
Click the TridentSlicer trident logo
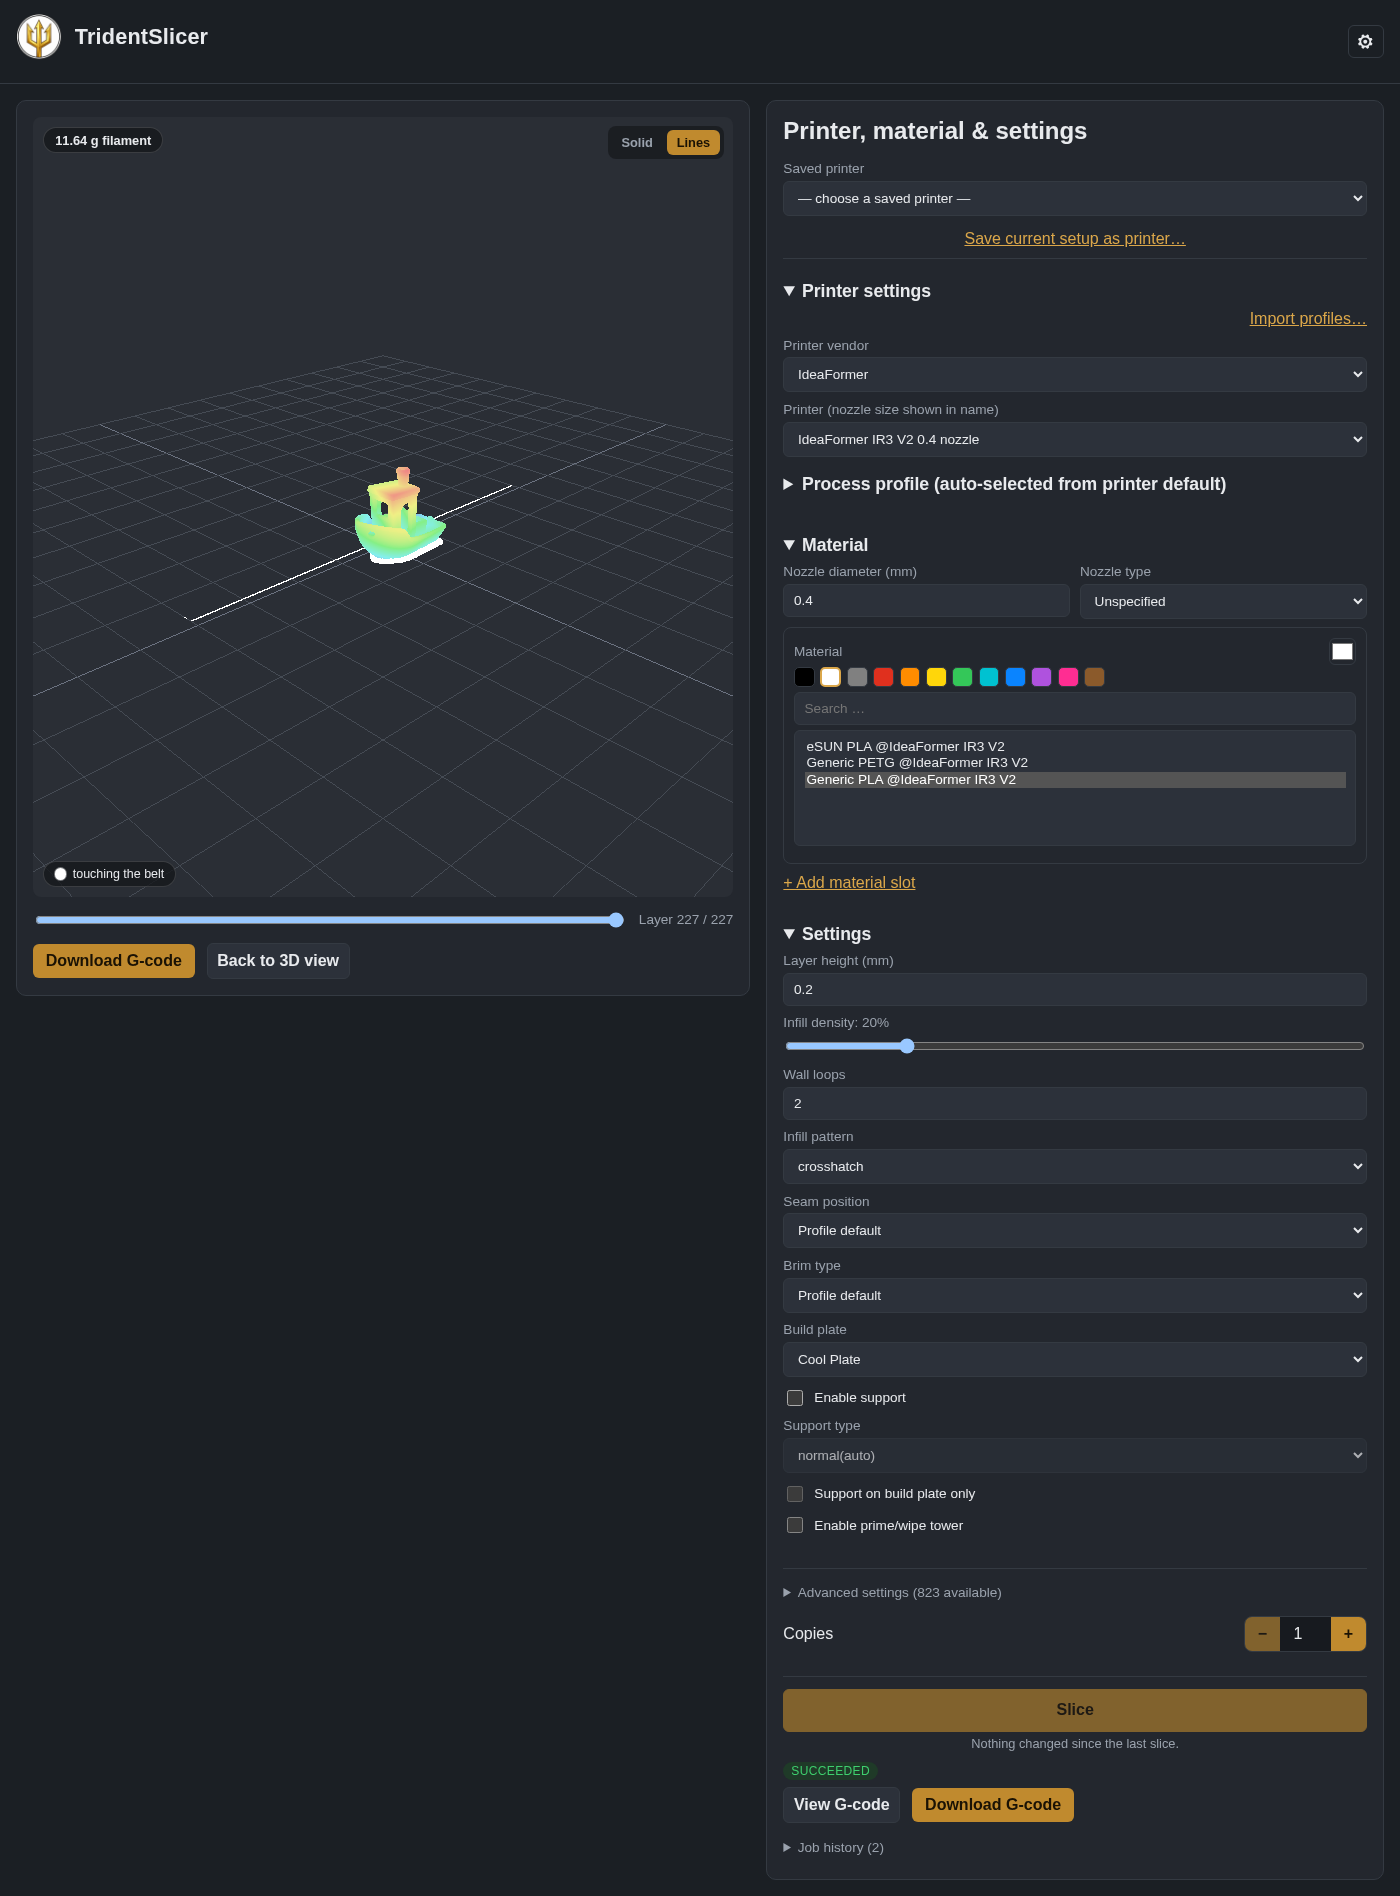click(x=39, y=37)
